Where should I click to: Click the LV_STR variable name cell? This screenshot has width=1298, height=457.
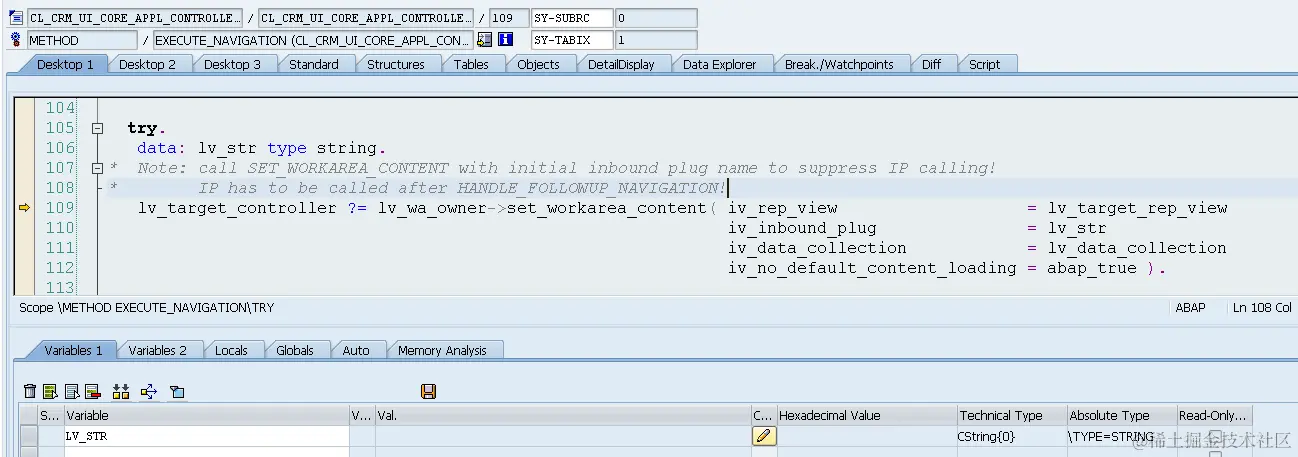click(x=206, y=436)
